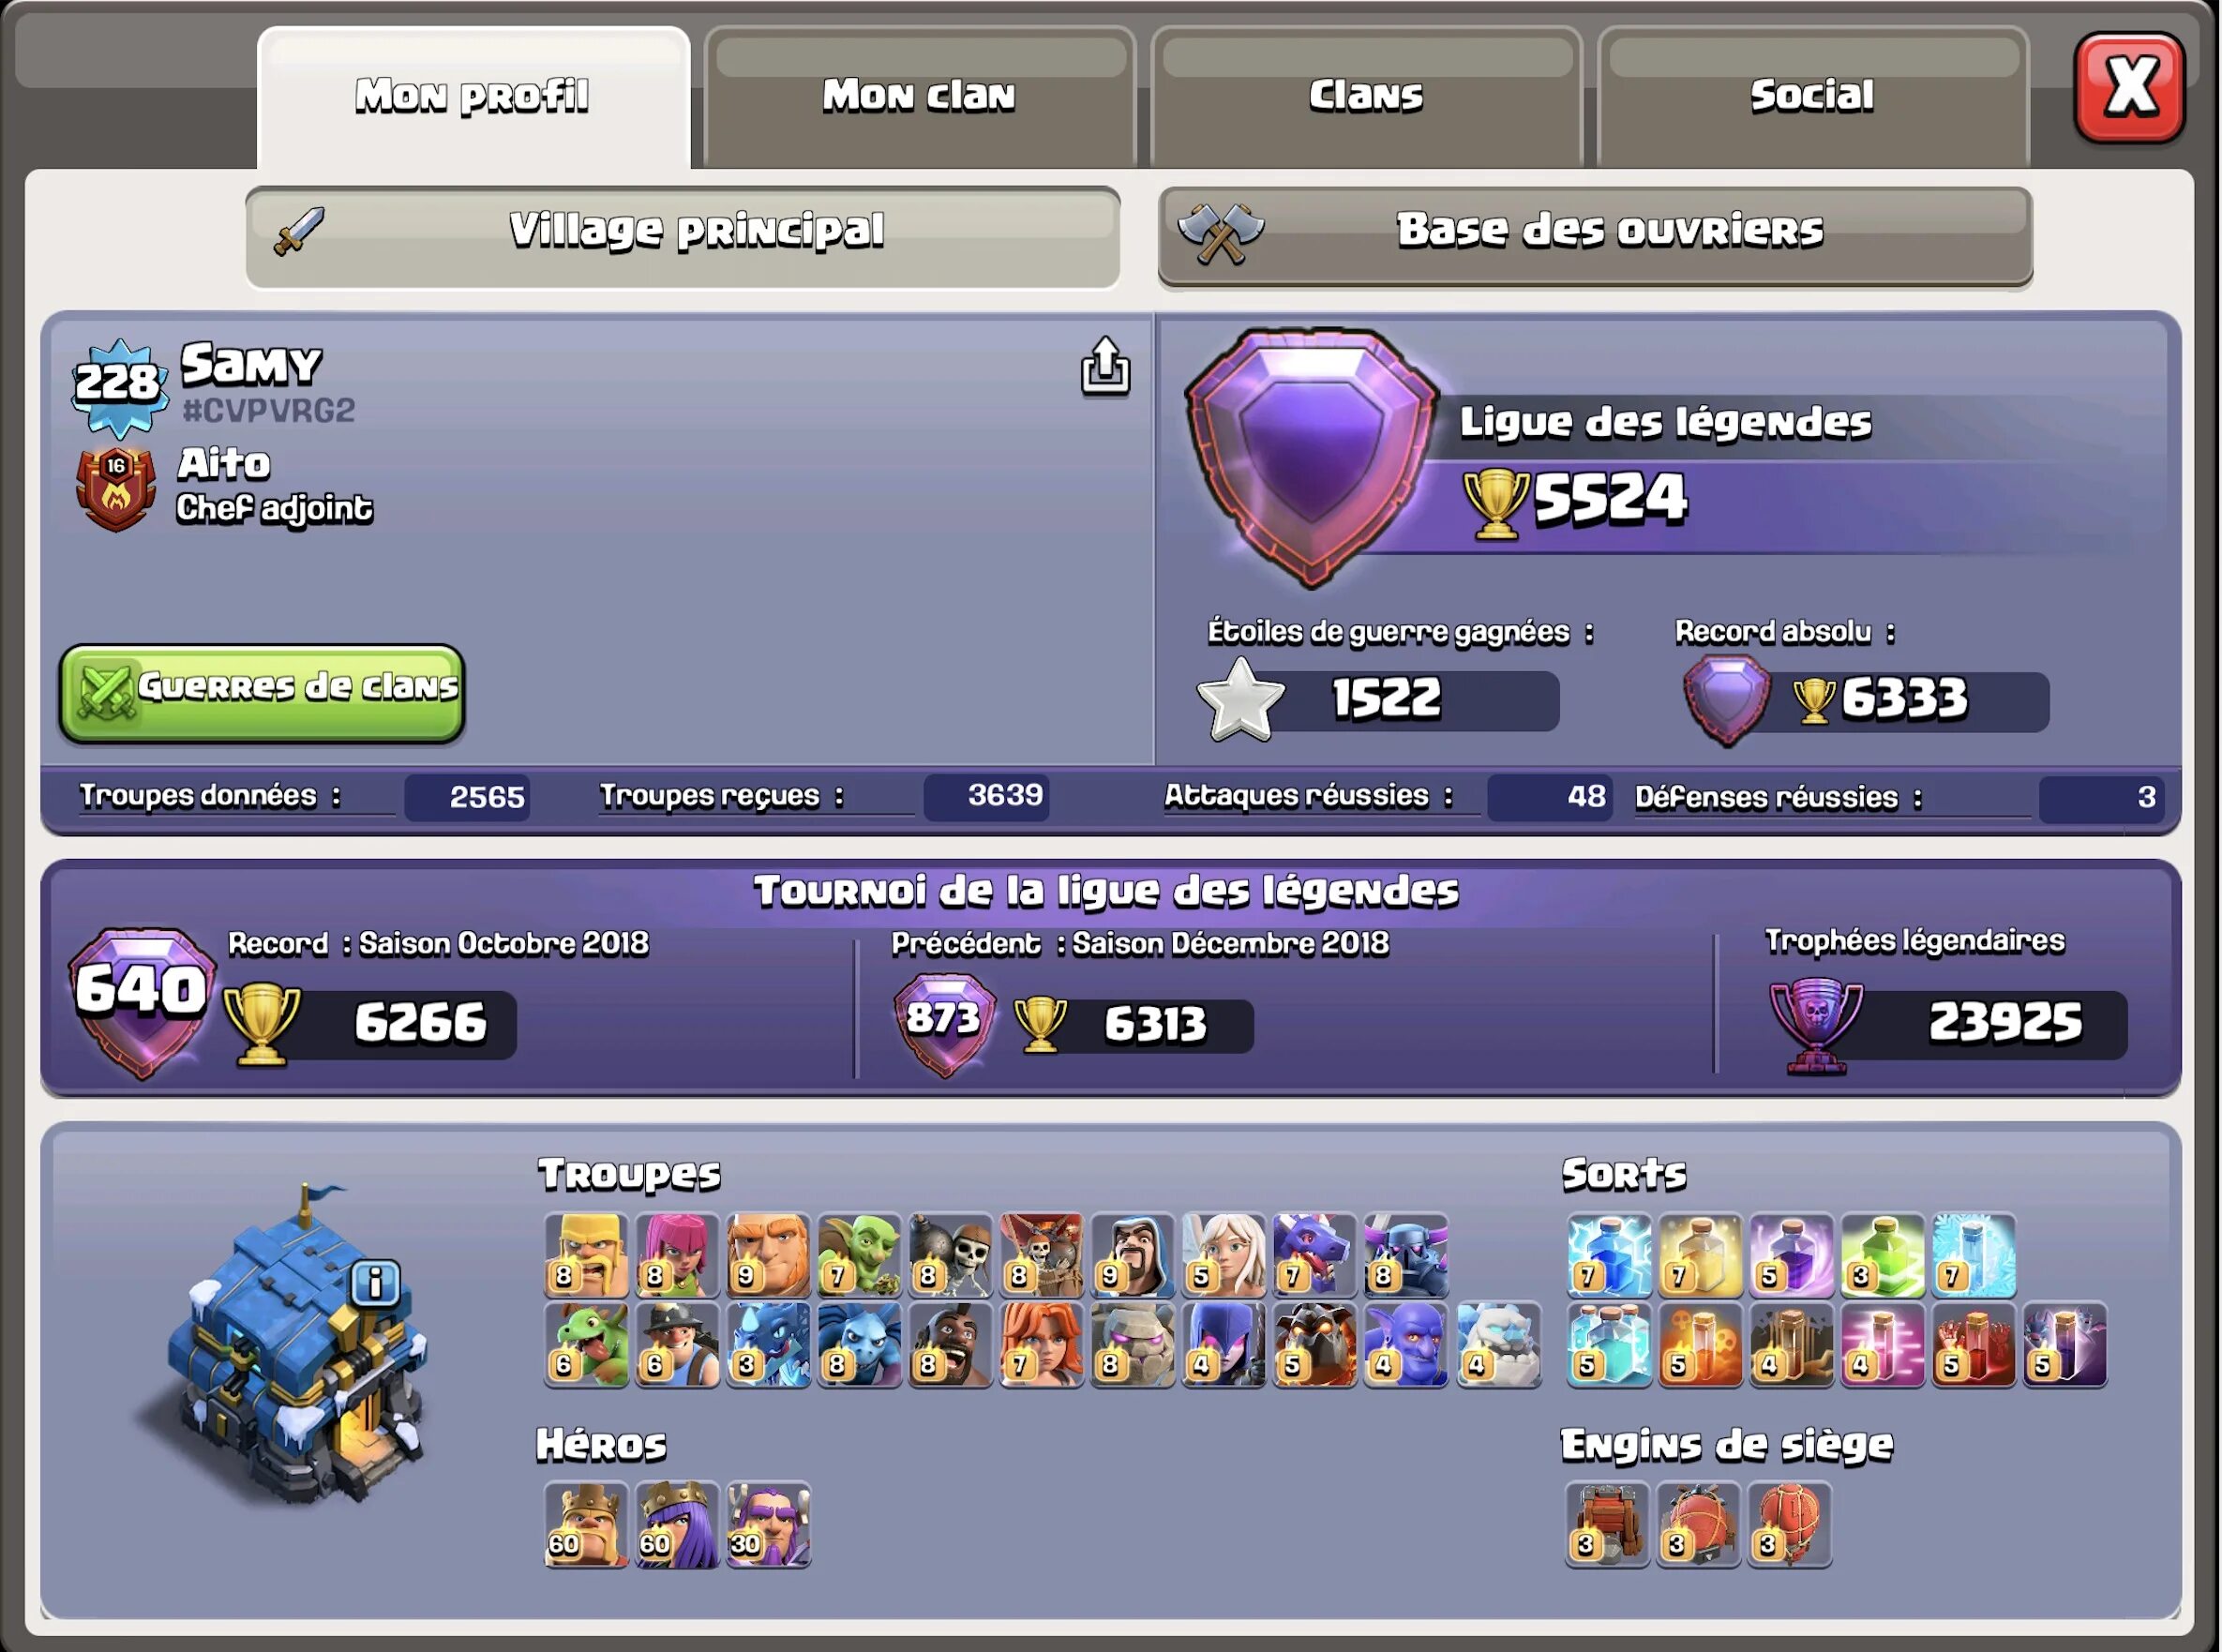This screenshot has height=1652, width=2222.
Task: Tap the Legend League shield badge
Action: [x=1312, y=457]
